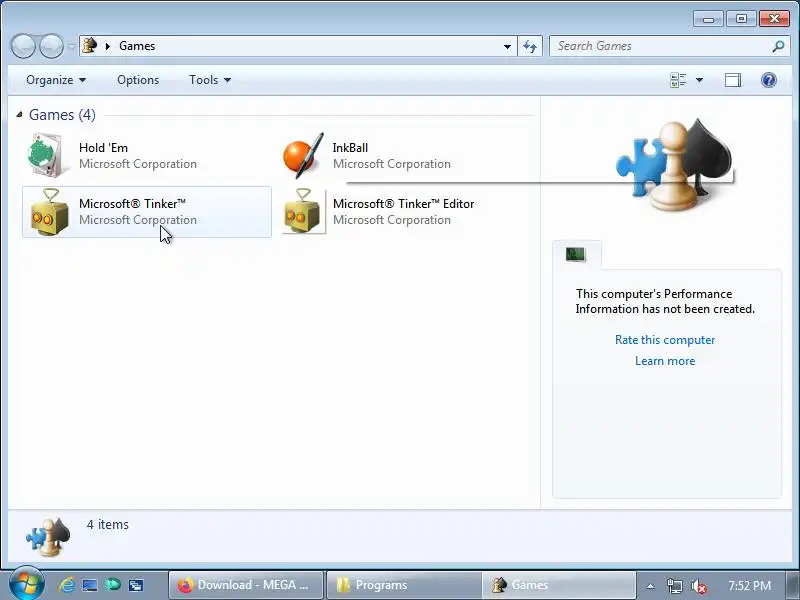800x600 pixels.
Task: Launch Internet Explorer from quick launch
Action: pyautogui.click(x=66, y=585)
